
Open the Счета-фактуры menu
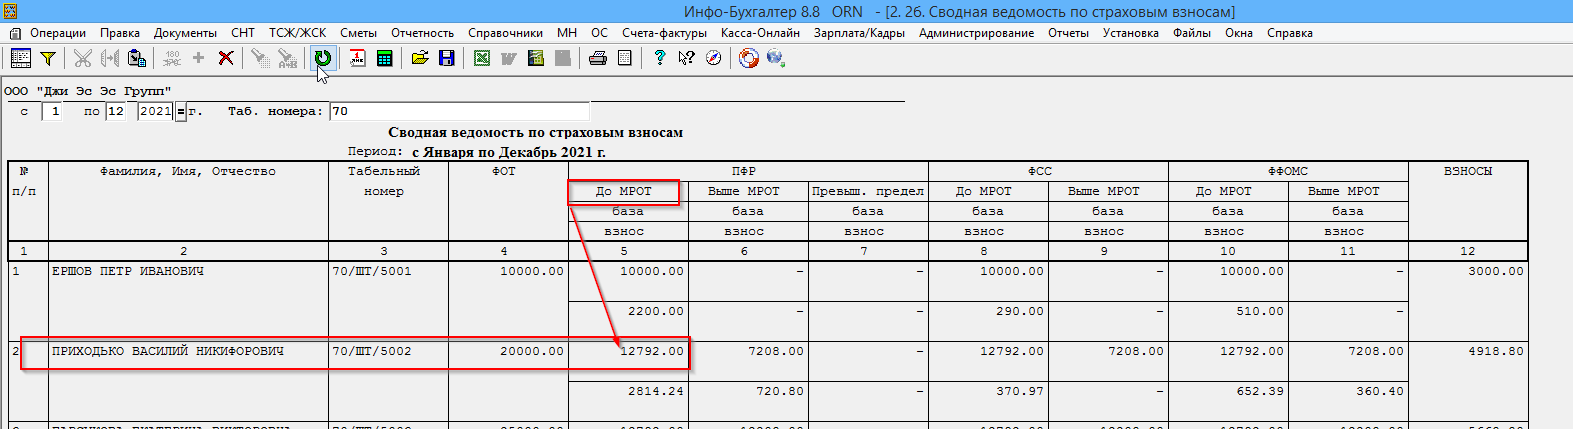click(x=664, y=33)
